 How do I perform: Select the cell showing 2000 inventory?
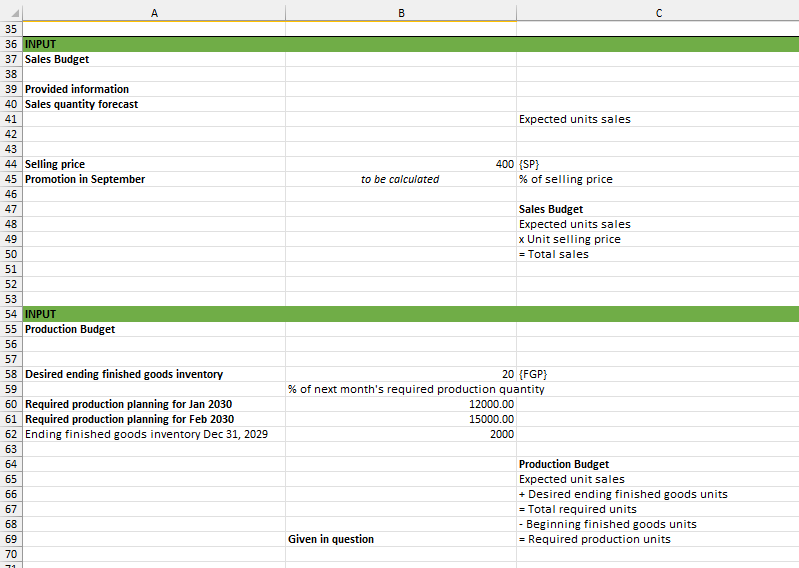click(400, 434)
